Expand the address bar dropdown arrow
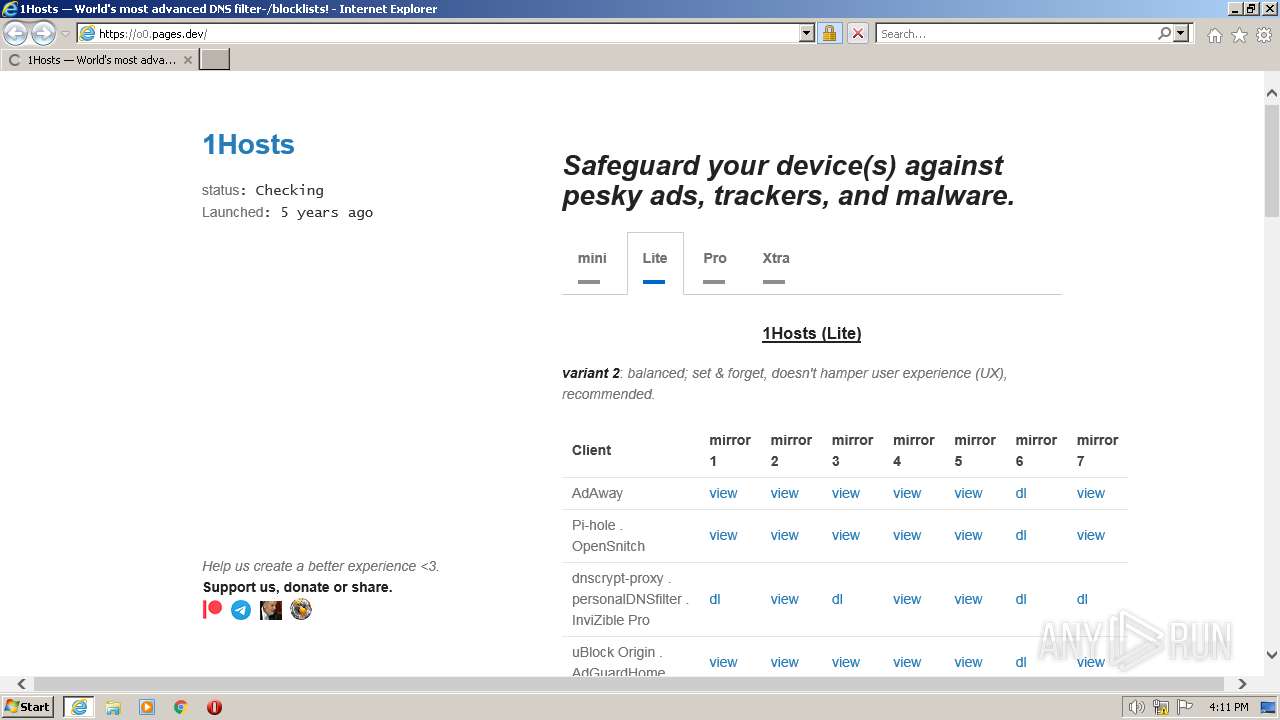This screenshot has height=720, width=1280. (807, 33)
